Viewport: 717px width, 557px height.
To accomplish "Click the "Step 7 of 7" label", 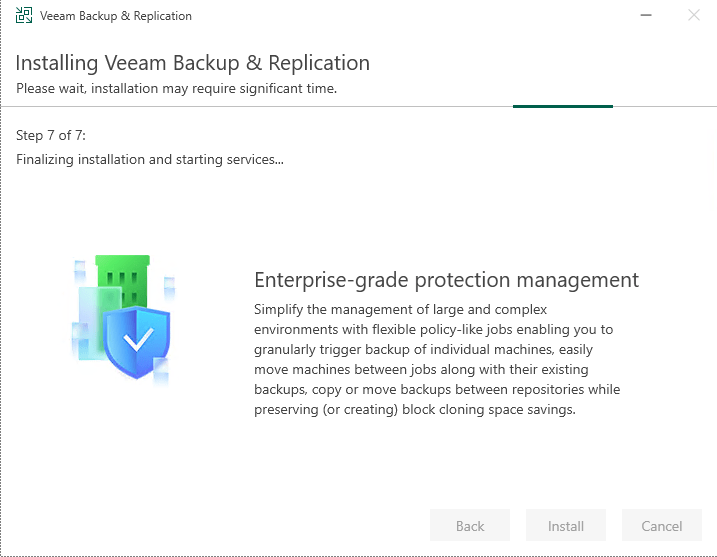I will tap(58, 135).
